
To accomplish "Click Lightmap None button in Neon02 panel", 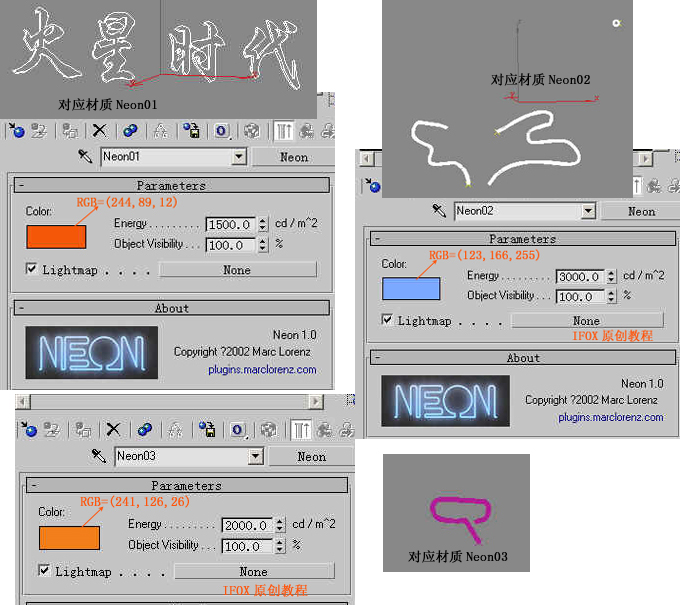I will [587, 320].
